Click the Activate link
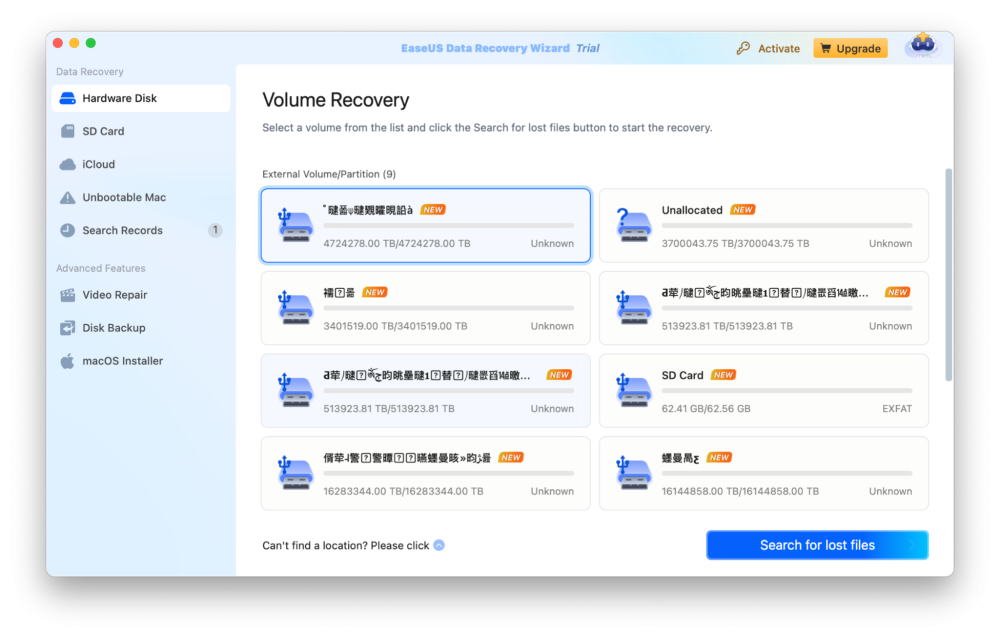 pos(779,48)
